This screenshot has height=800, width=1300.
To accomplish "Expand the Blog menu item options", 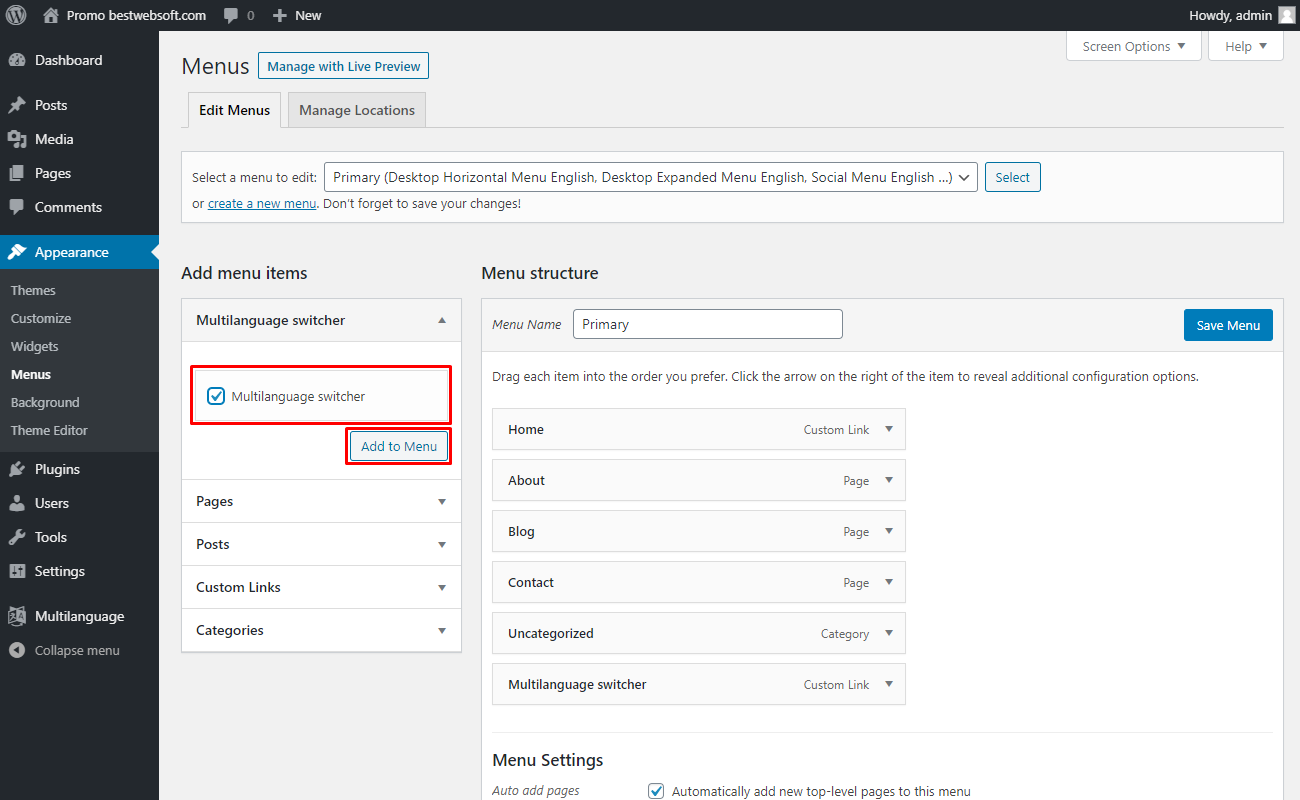I will coord(888,531).
